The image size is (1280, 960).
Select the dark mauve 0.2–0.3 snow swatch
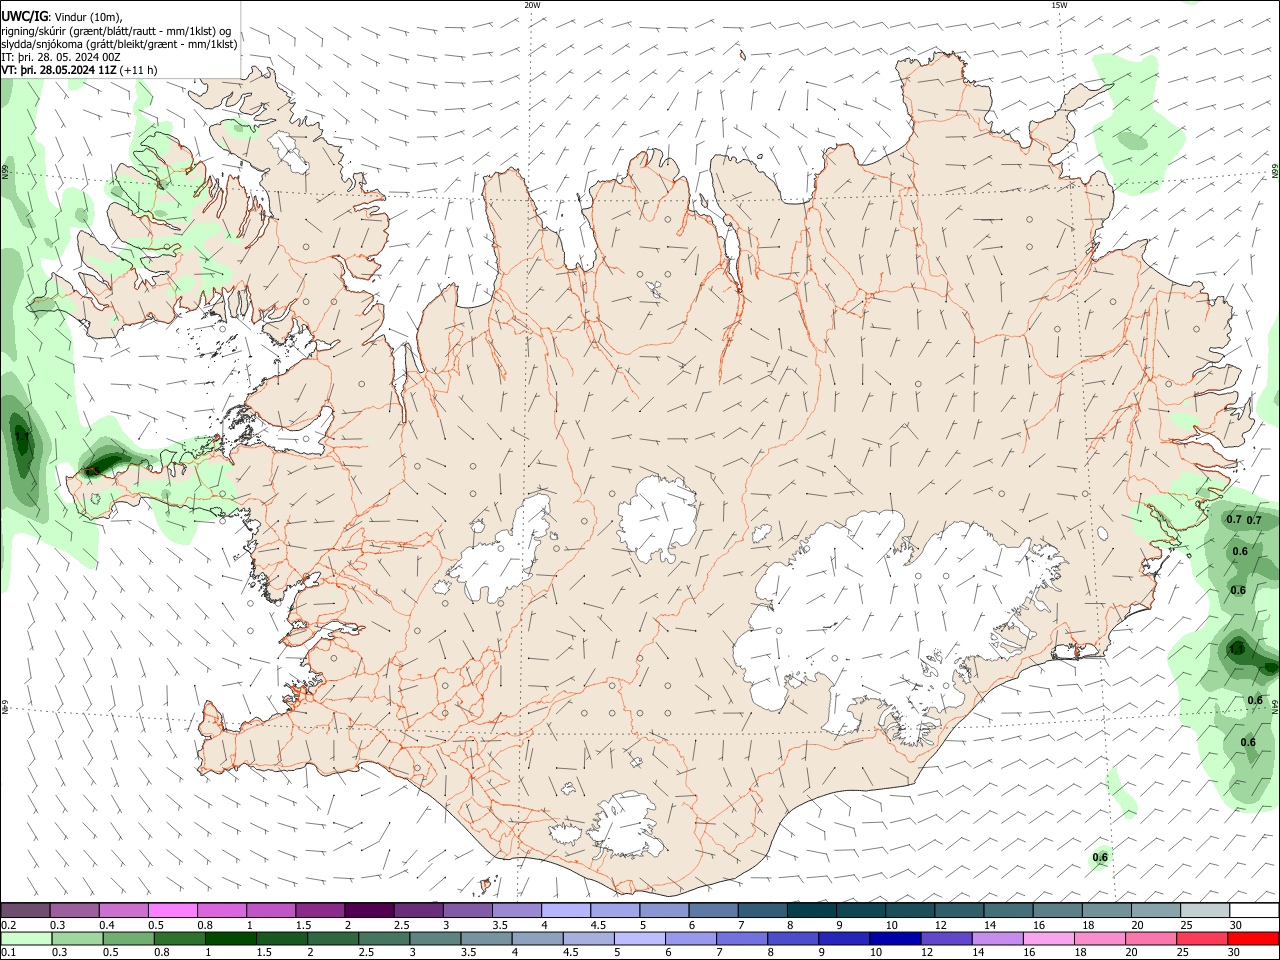[x=26, y=911]
